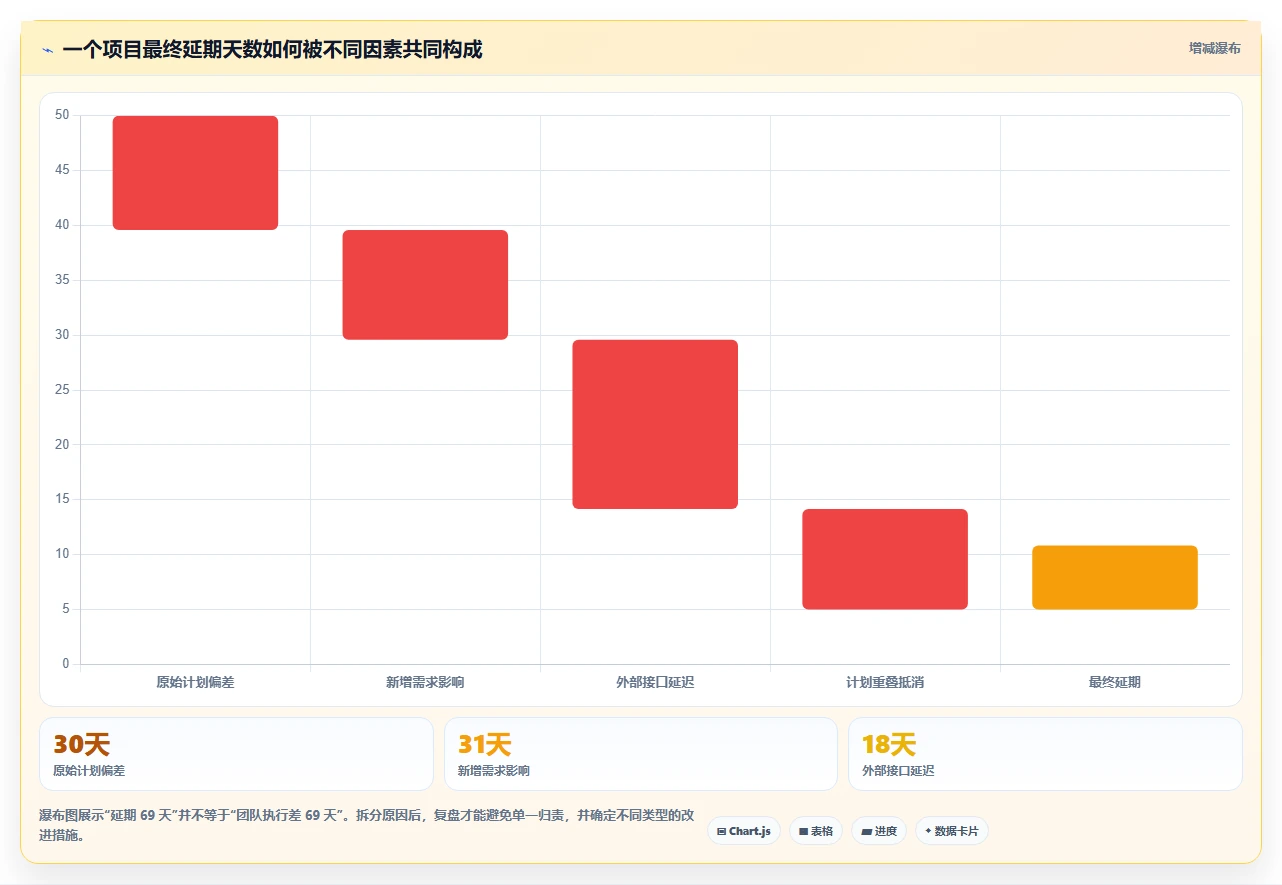Image resolution: width=1282 pixels, height=885 pixels.
Task: Click the 增减瀑布 tag in the header
Action: (x=1215, y=48)
